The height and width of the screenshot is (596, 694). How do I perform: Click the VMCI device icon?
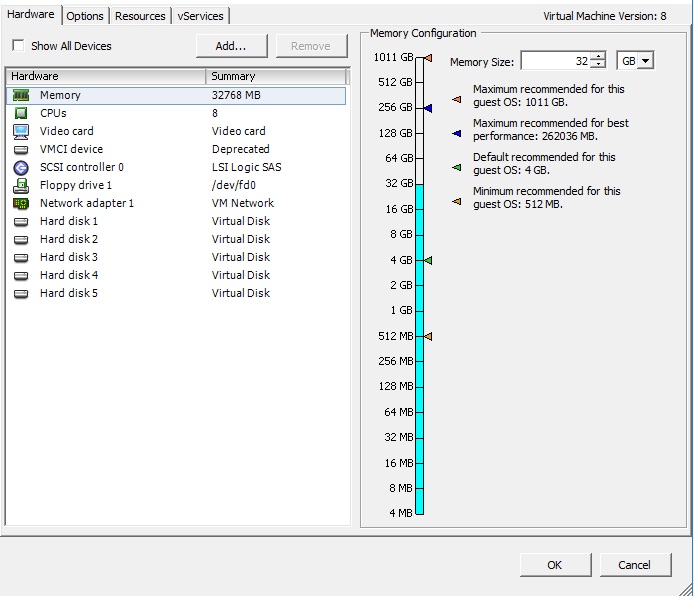(x=21, y=150)
